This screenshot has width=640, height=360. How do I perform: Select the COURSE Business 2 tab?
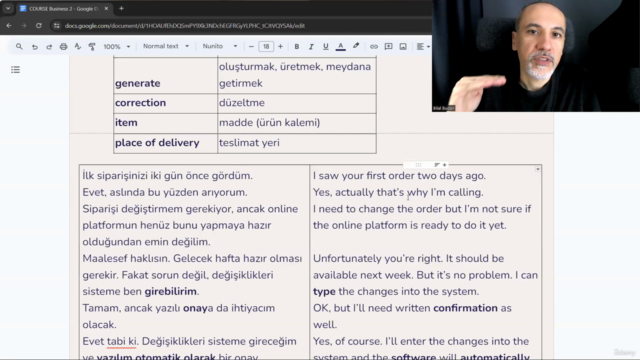click(x=63, y=9)
